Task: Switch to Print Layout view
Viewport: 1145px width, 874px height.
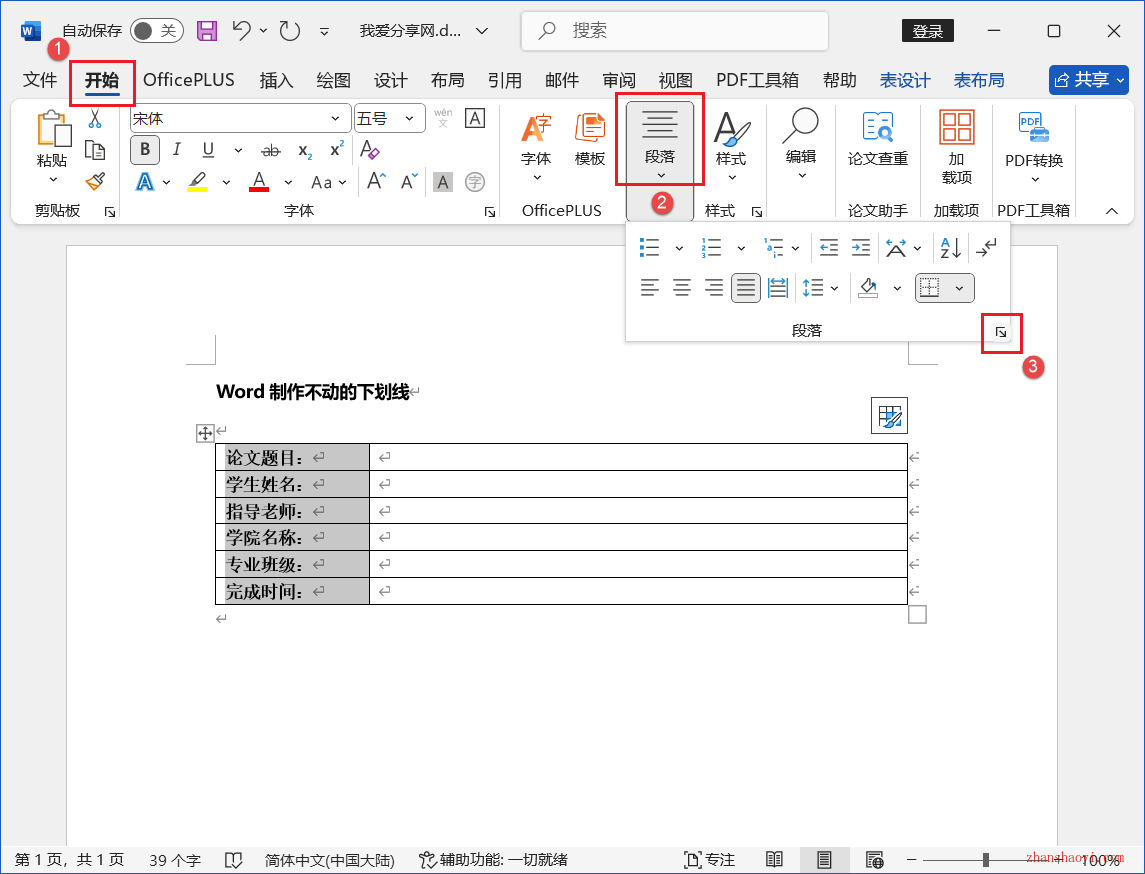Action: (824, 859)
